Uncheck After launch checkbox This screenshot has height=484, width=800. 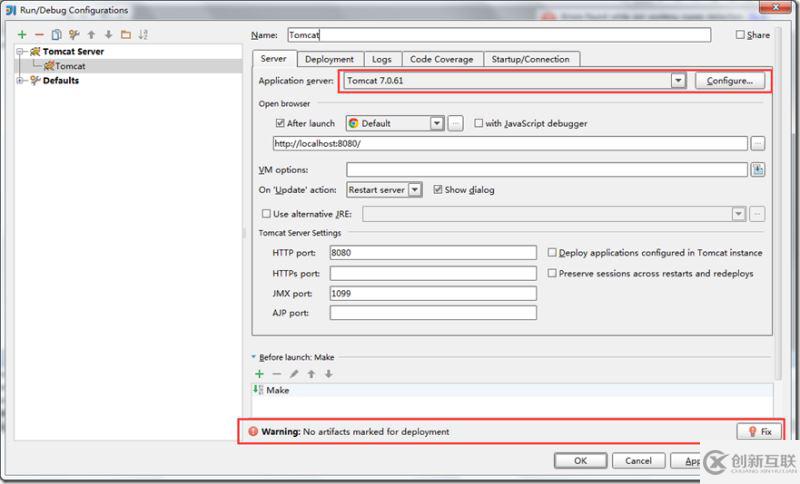[280, 123]
